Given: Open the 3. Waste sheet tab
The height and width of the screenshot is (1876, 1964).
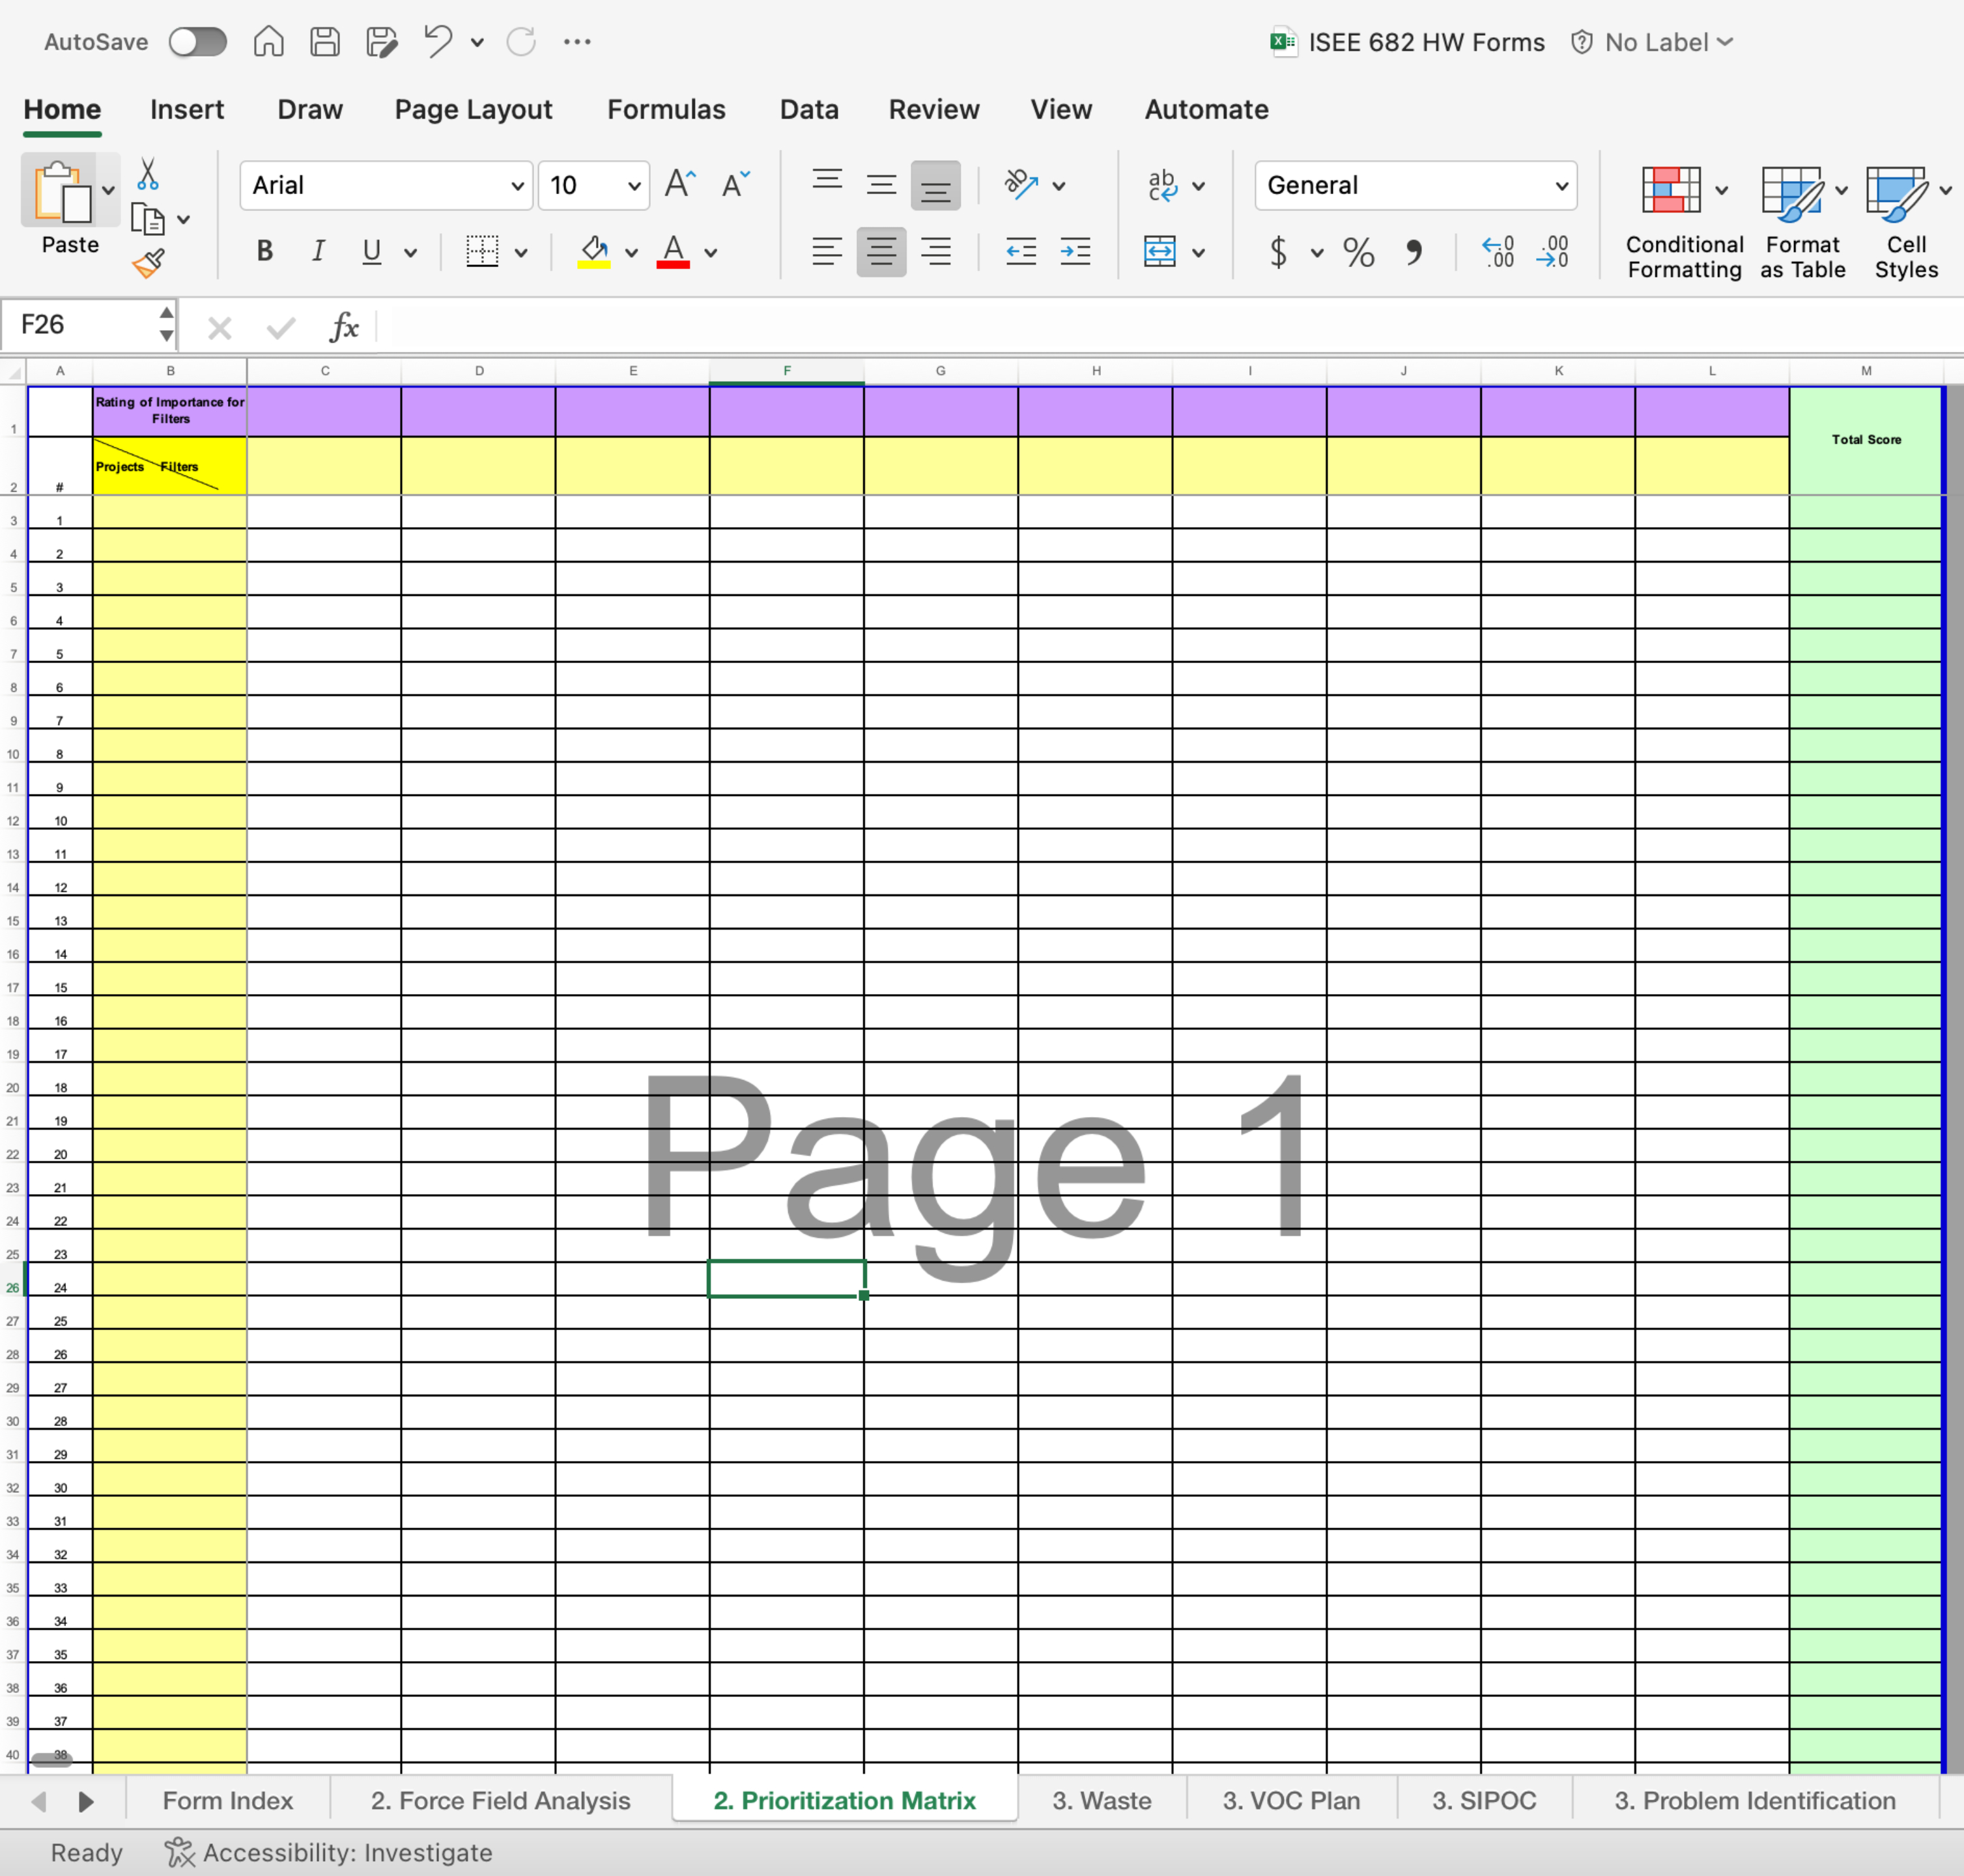Looking at the screenshot, I should [1100, 1800].
